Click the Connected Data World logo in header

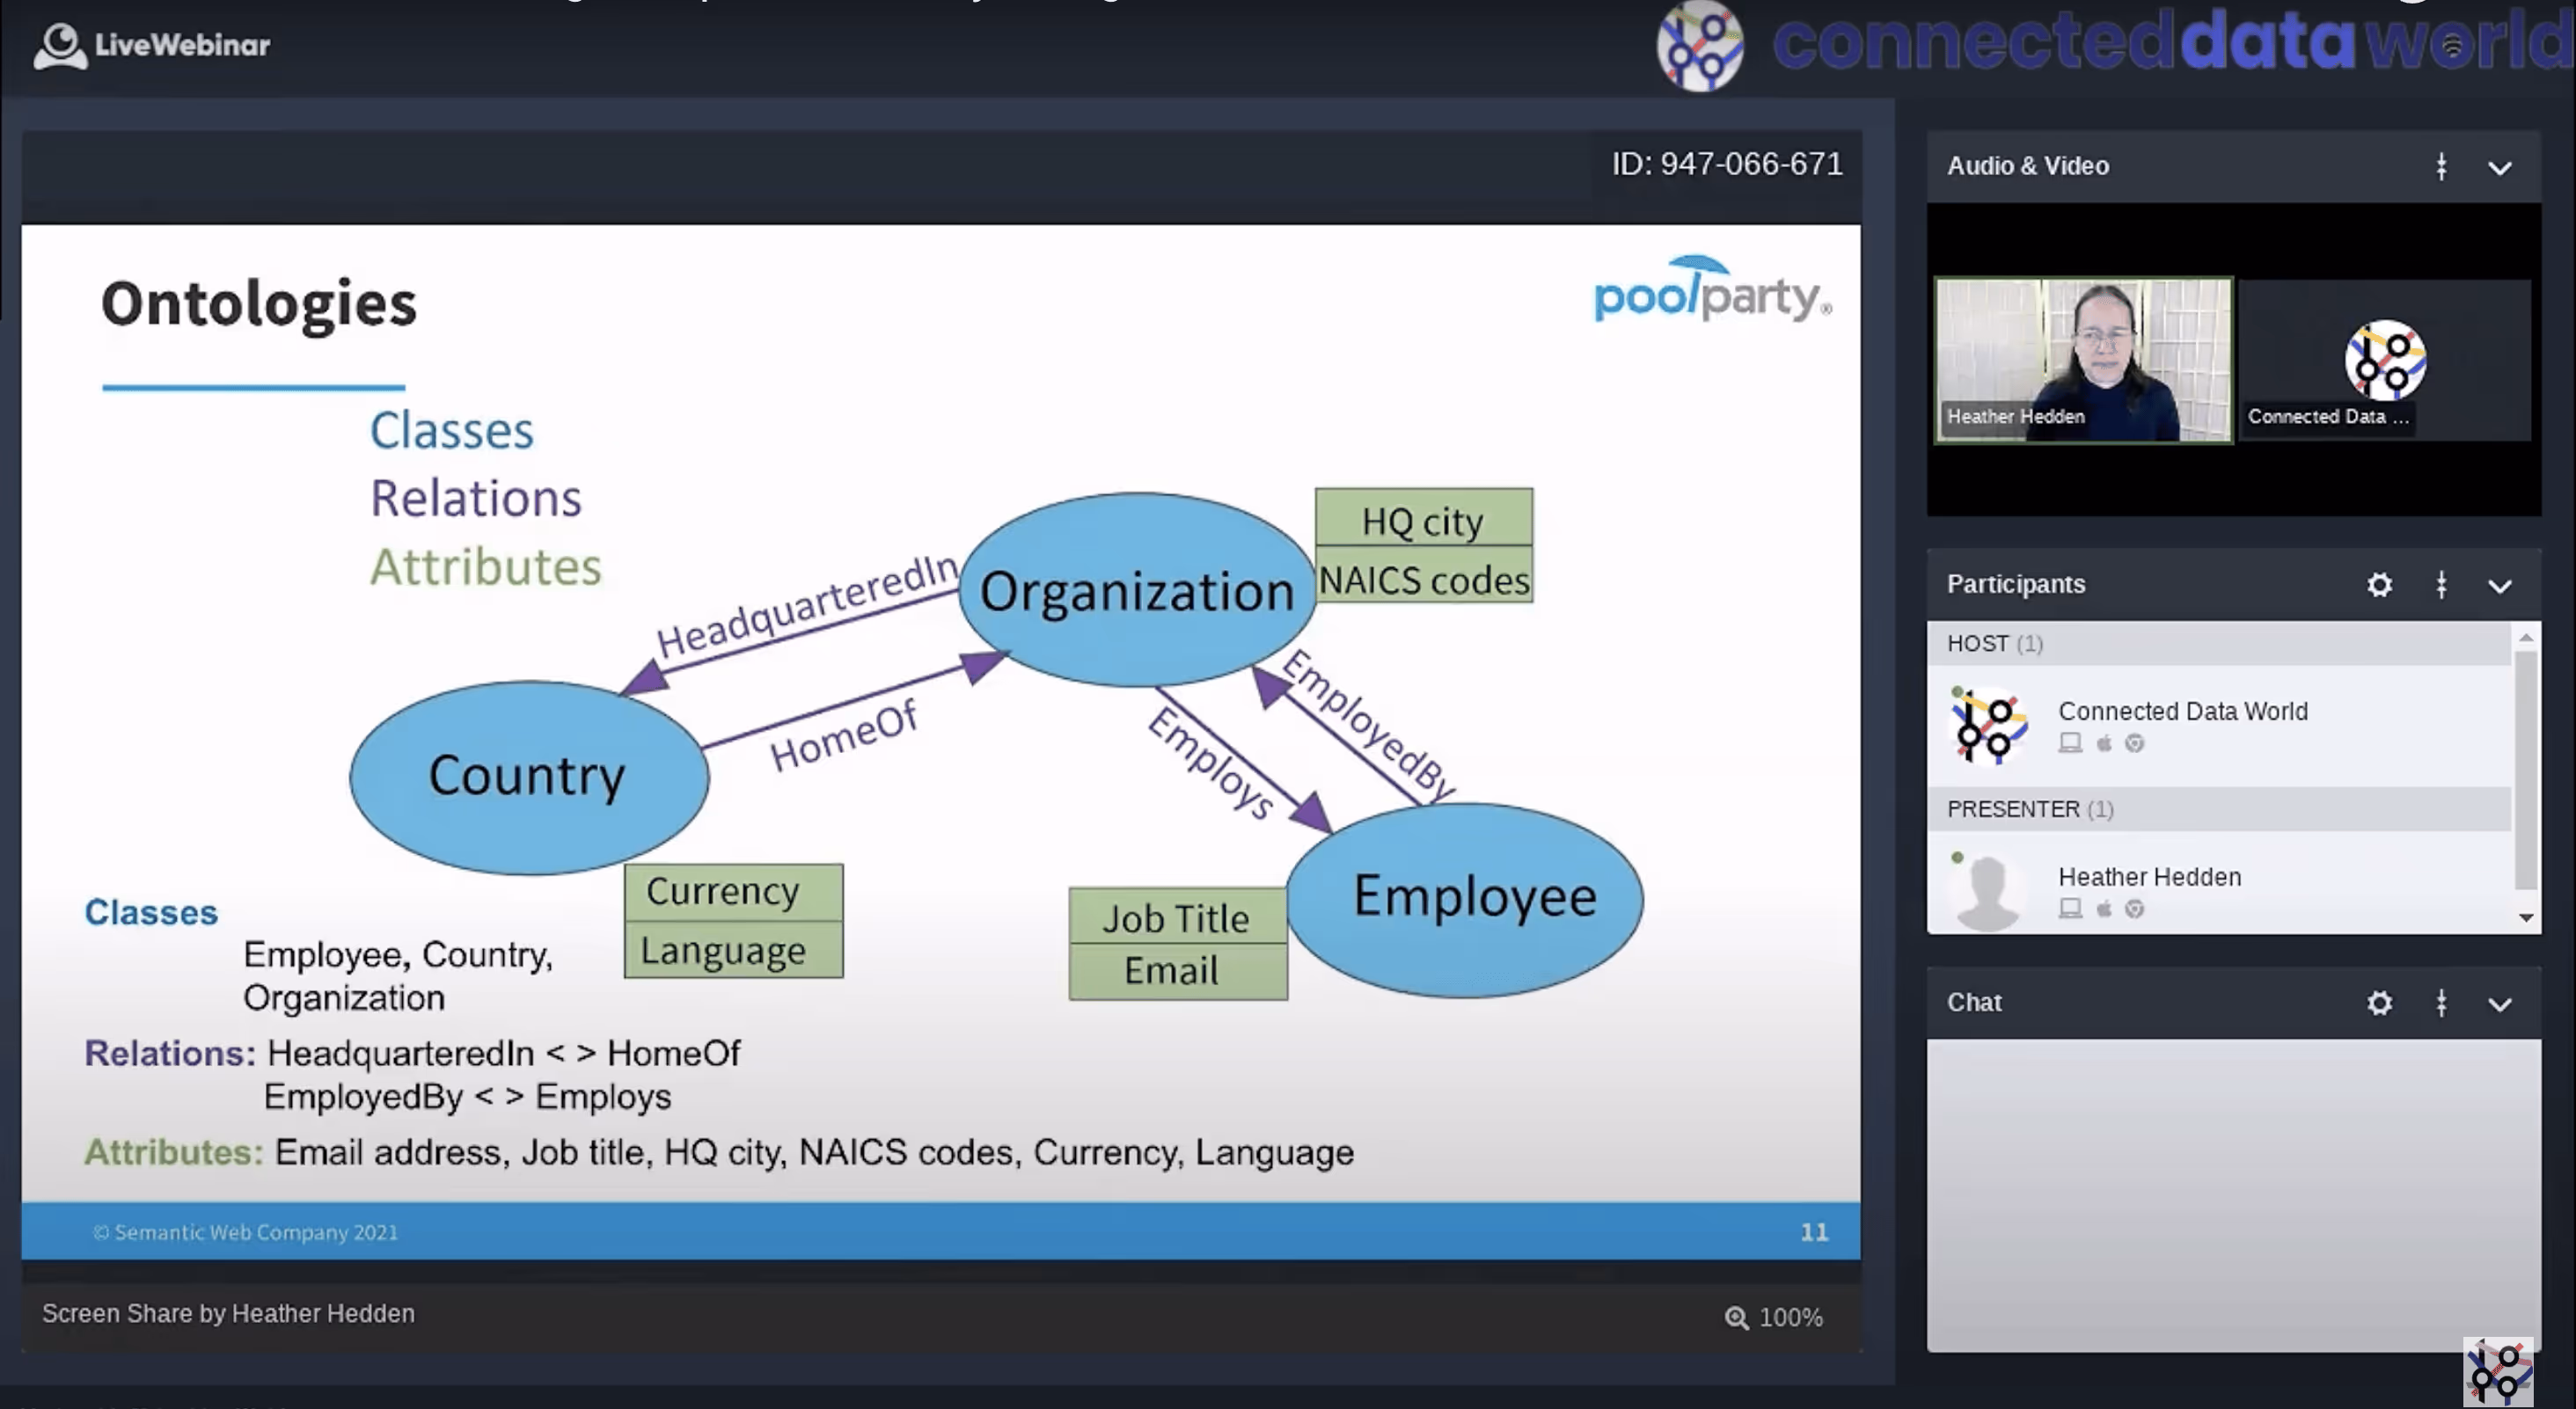tap(1700, 47)
